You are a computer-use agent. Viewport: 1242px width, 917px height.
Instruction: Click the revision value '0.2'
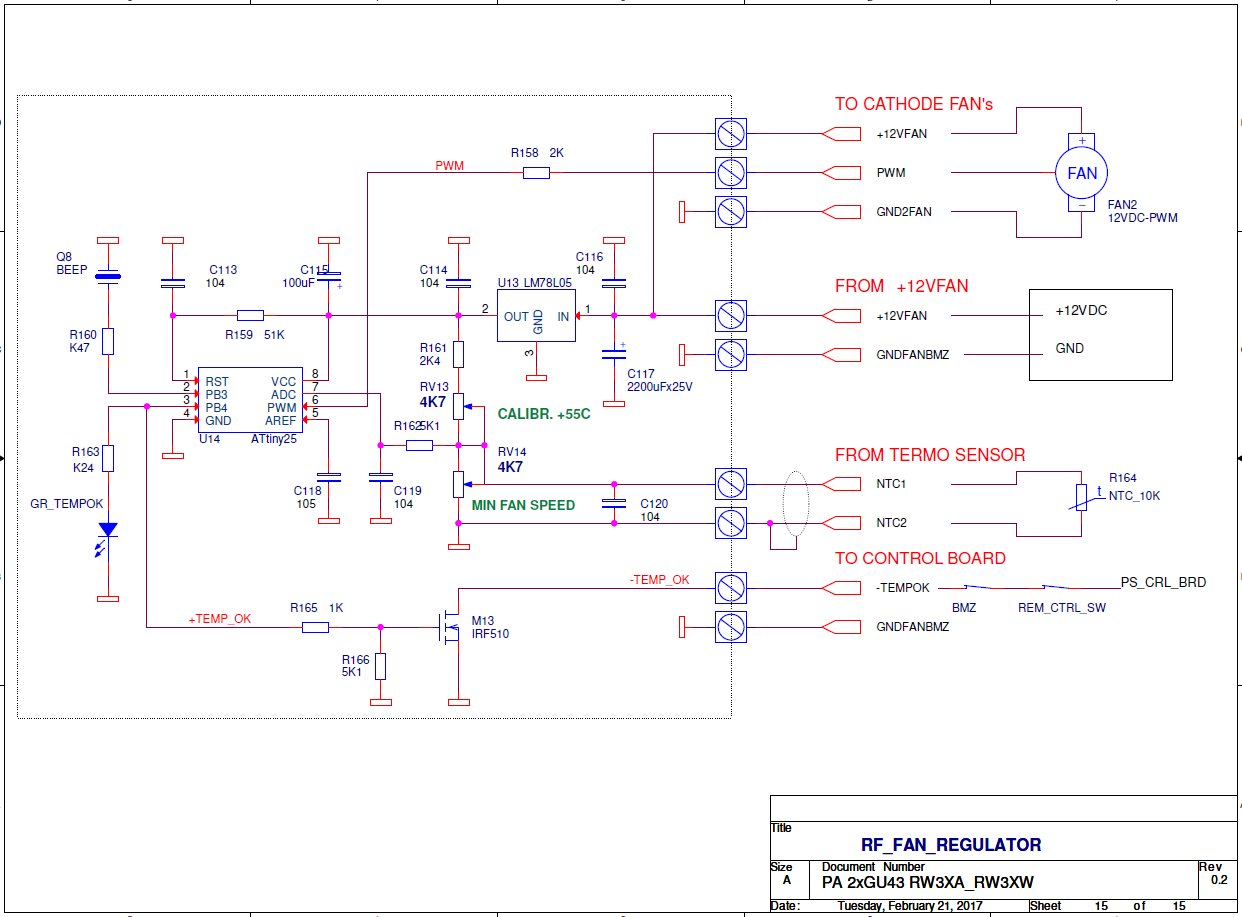pos(1219,881)
